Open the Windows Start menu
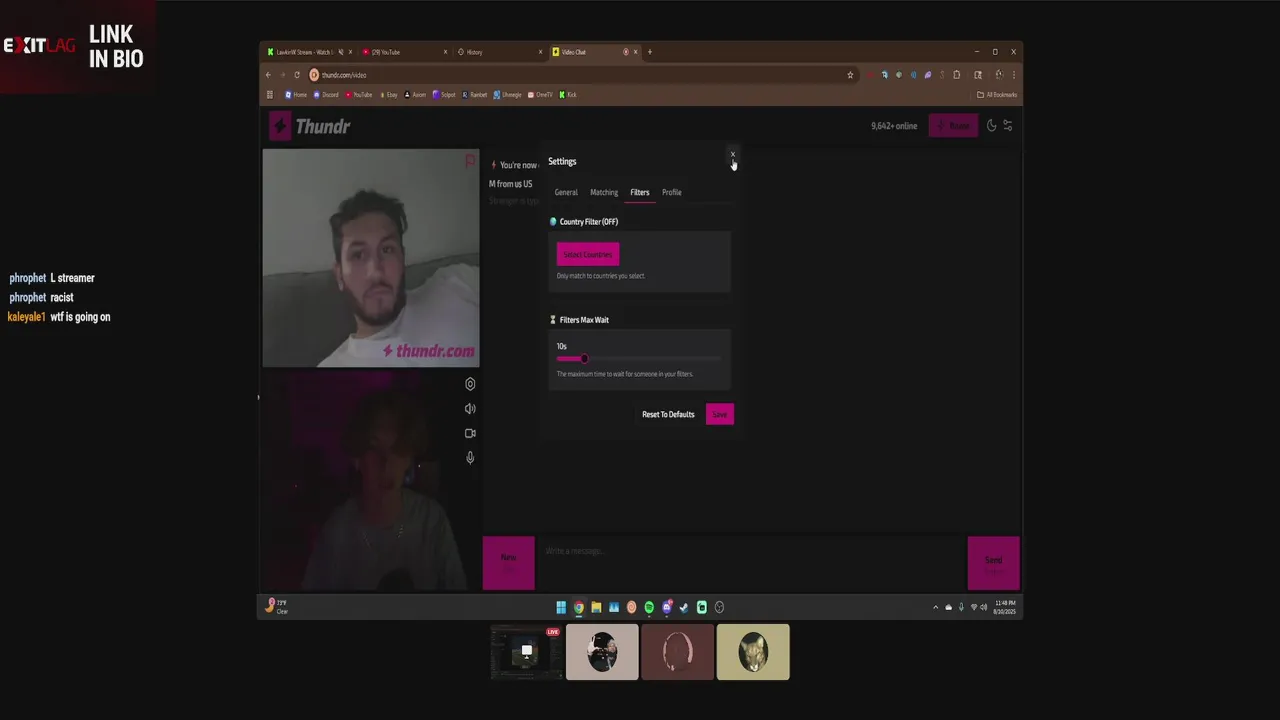1280x720 pixels. pyautogui.click(x=561, y=607)
